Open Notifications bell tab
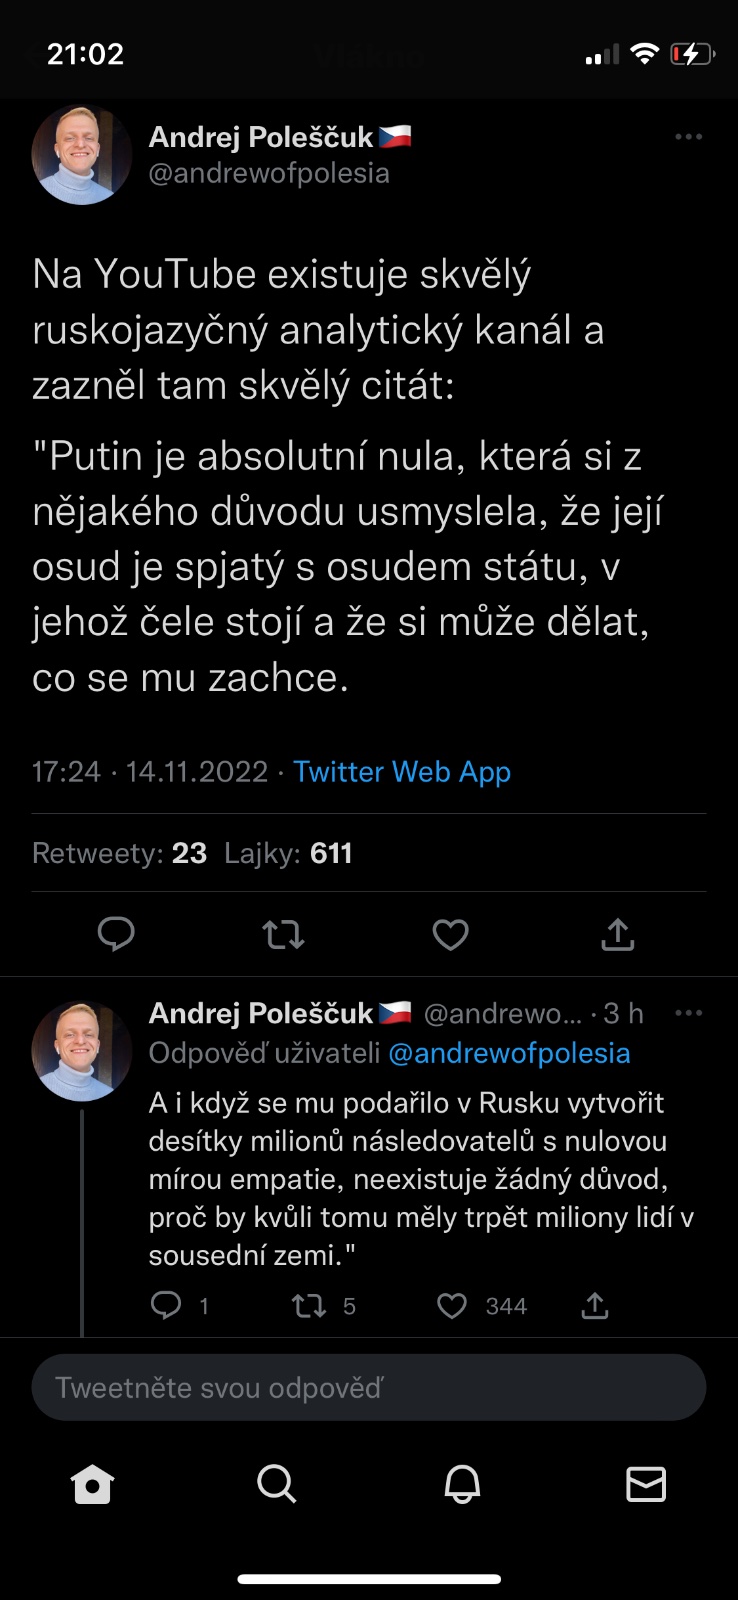This screenshot has width=738, height=1600. point(462,1484)
